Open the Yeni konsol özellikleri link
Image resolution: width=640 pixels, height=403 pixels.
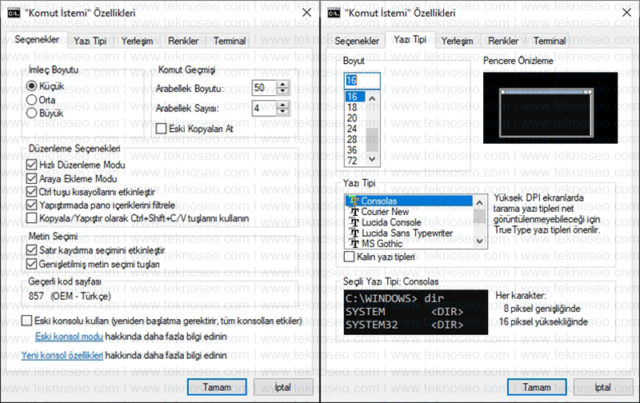pos(62,356)
